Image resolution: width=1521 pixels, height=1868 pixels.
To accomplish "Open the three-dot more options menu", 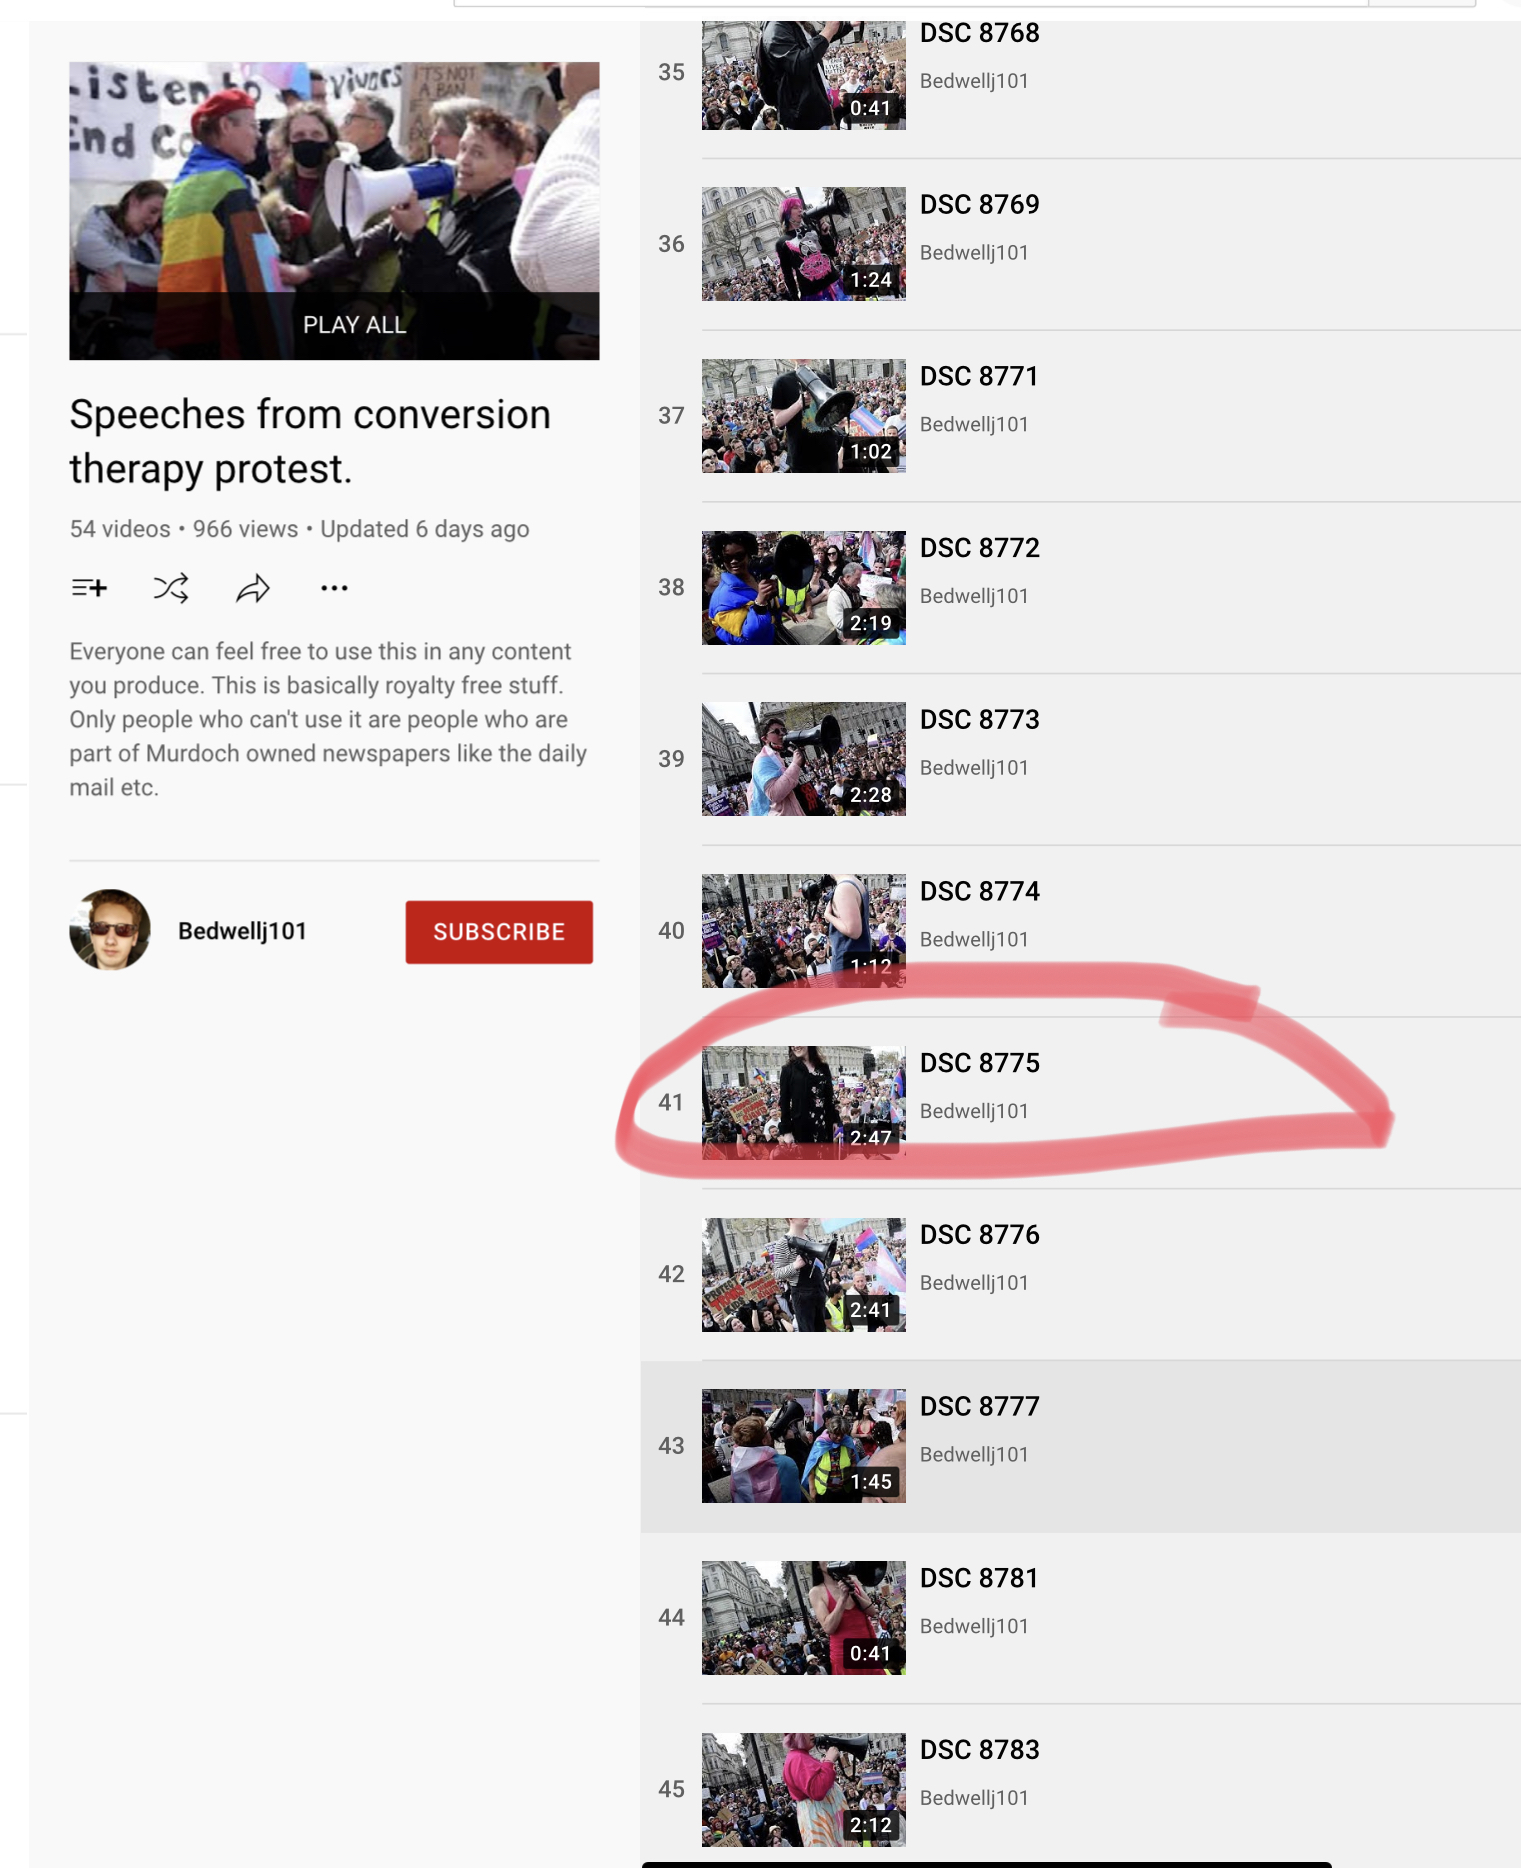I will pos(334,588).
